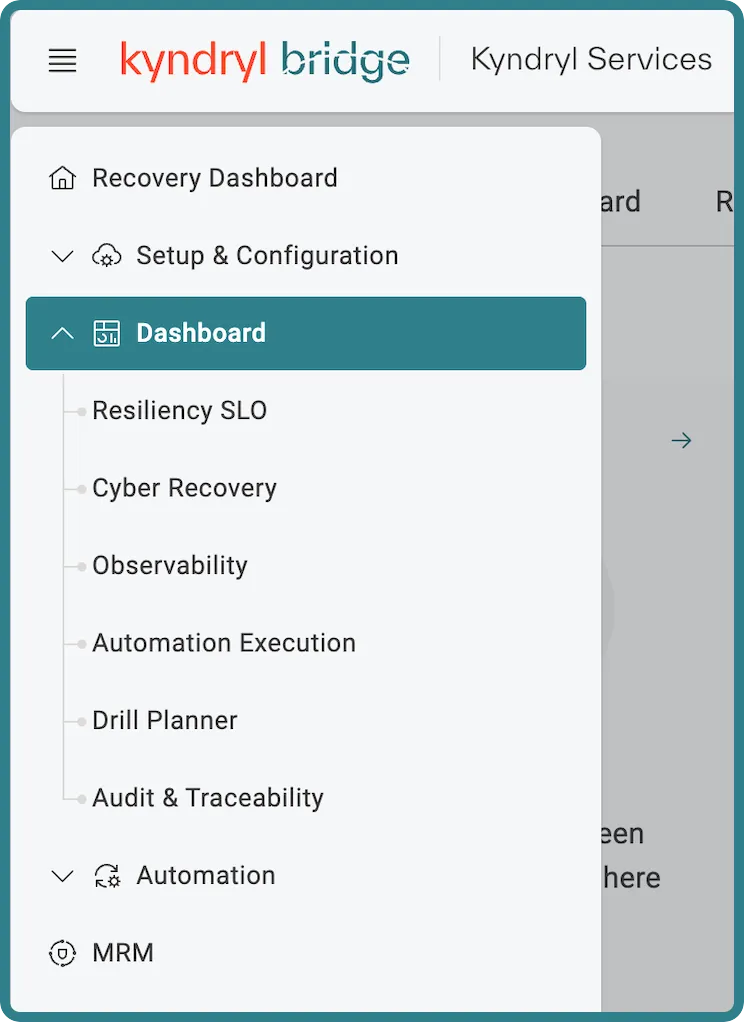Open the Observability page
744x1022 pixels.
pyautogui.click(x=170, y=566)
